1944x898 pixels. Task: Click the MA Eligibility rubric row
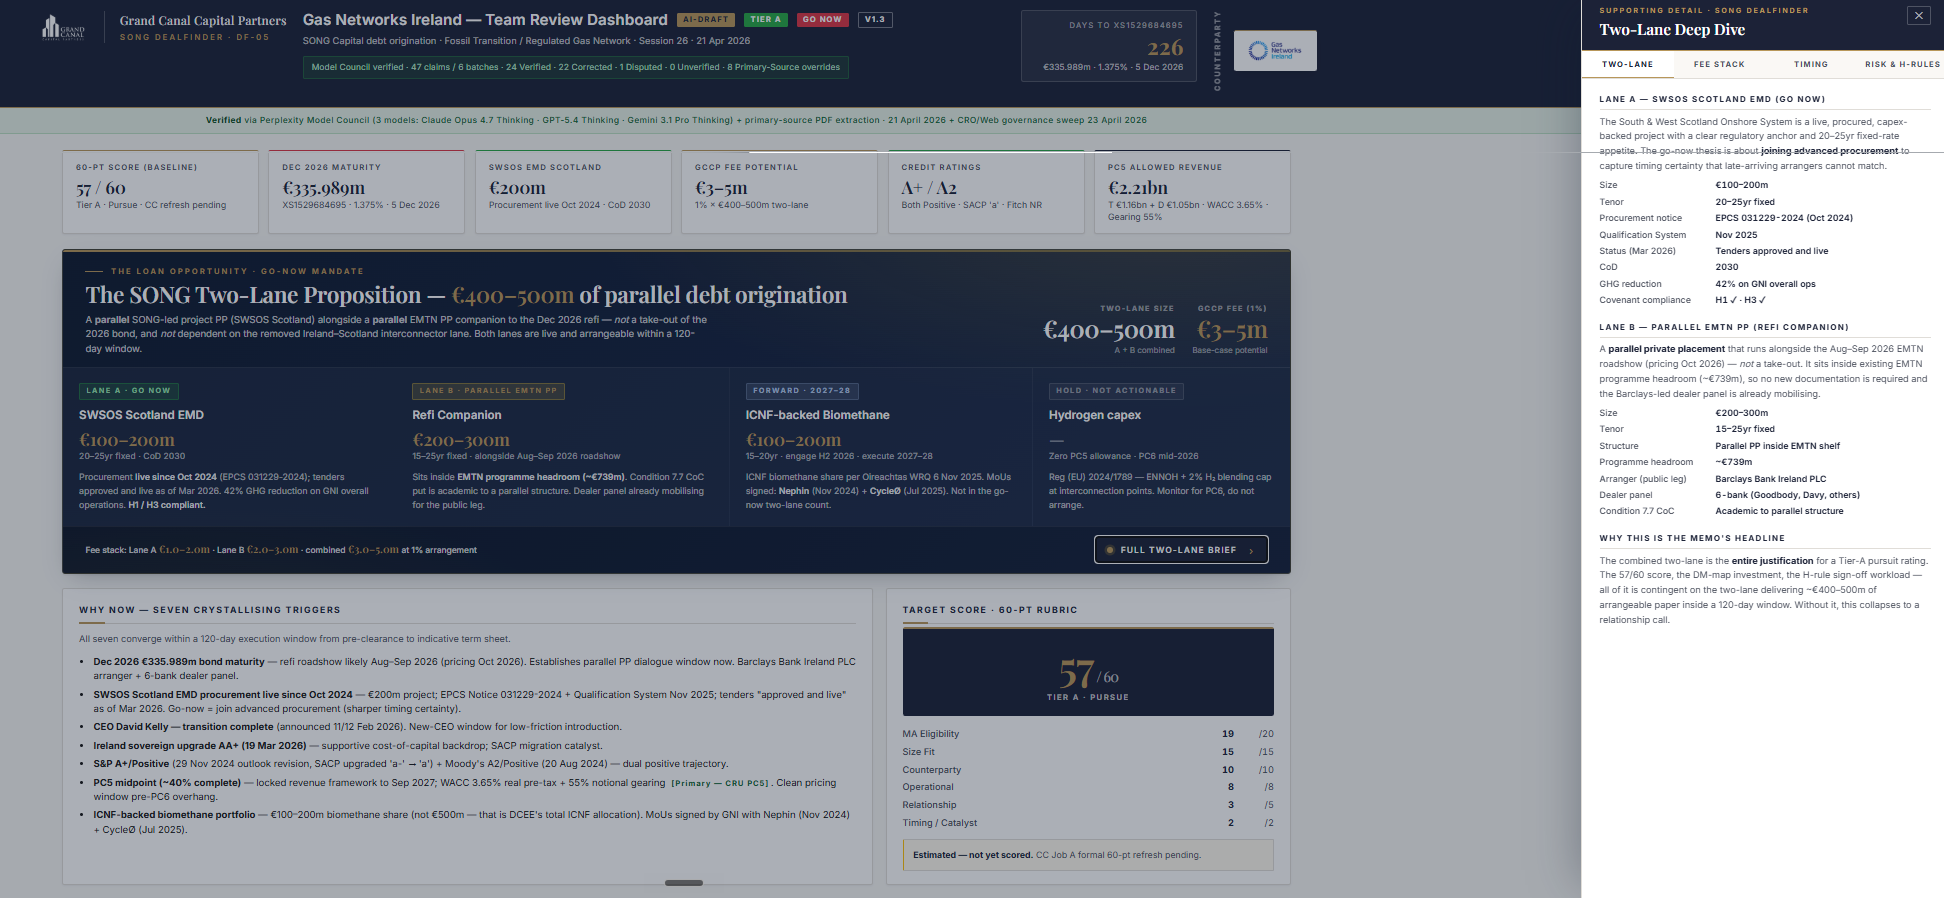pyautogui.click(x=1088, y=734)
